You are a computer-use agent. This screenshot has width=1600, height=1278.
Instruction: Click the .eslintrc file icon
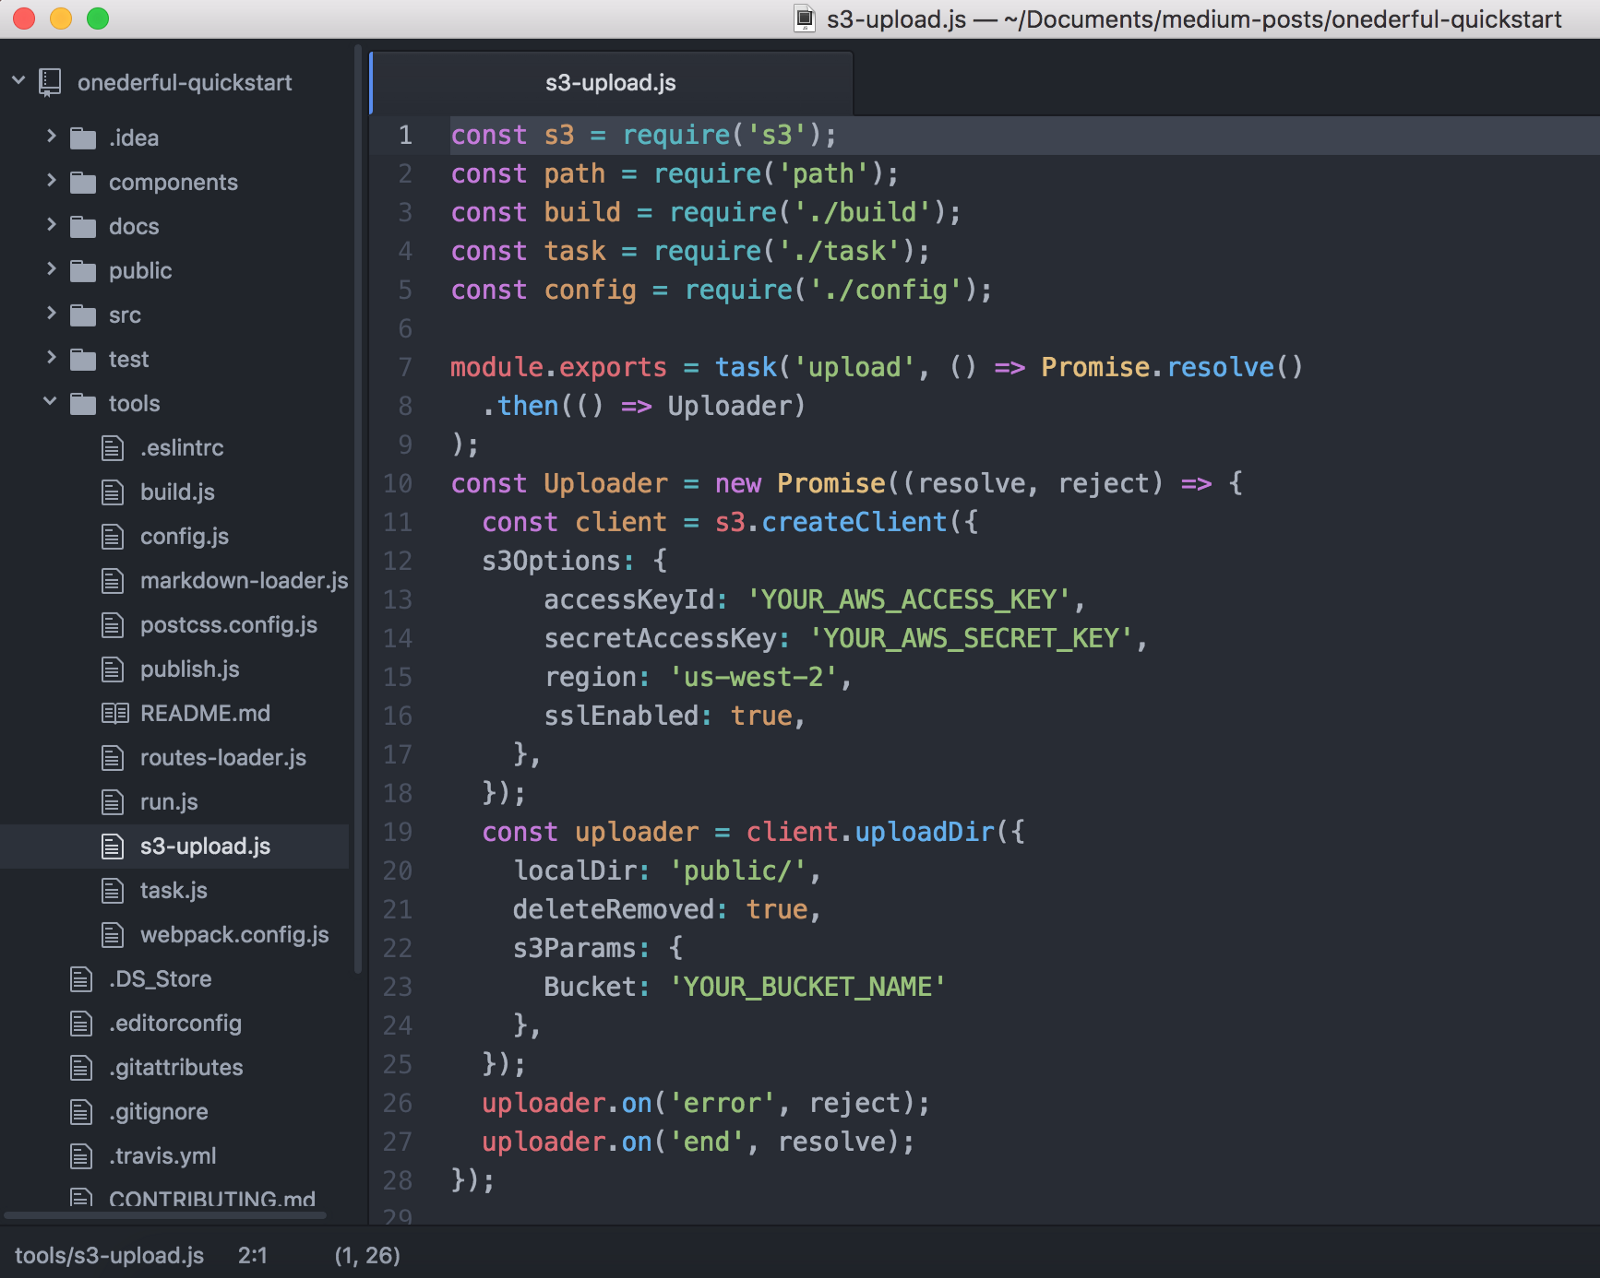[x=113, y=448]
